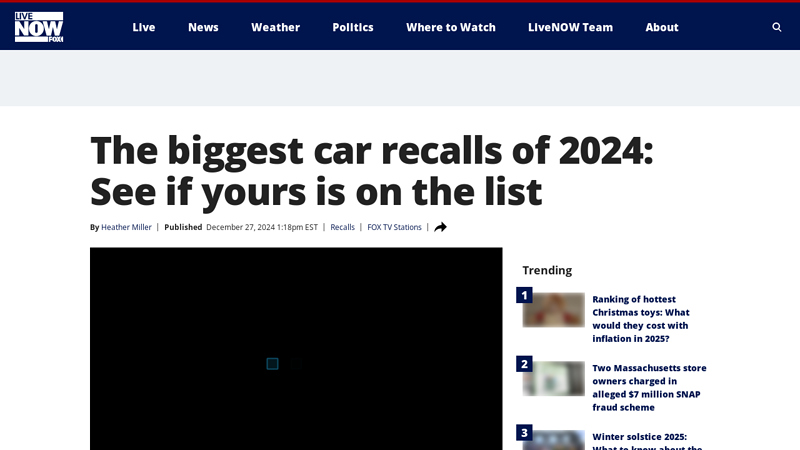Open the hottest Christmas toys trending article
The width and height of the screenshot is (800, 450).
click(641, 319)
